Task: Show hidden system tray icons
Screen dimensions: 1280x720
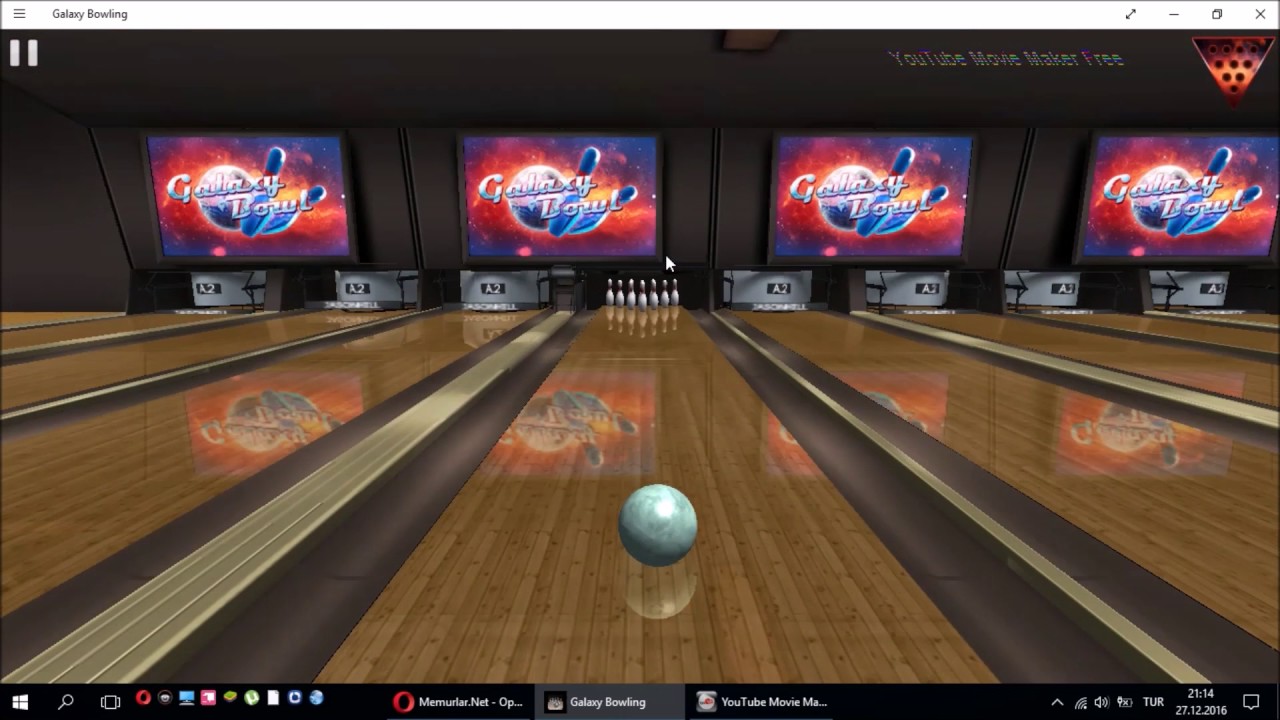Action: coord(1057,702)
